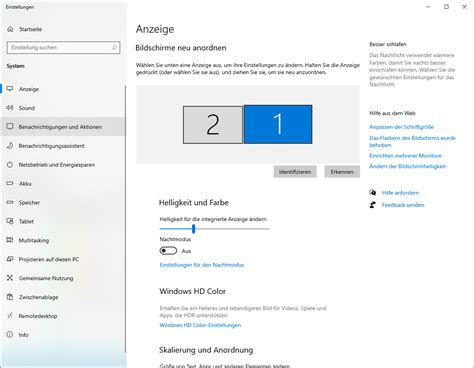The width and height of the screenshot is (474, 368).
Task: Open Einrichten mehrerer Monitore link
Action: (x=405, y=156)
